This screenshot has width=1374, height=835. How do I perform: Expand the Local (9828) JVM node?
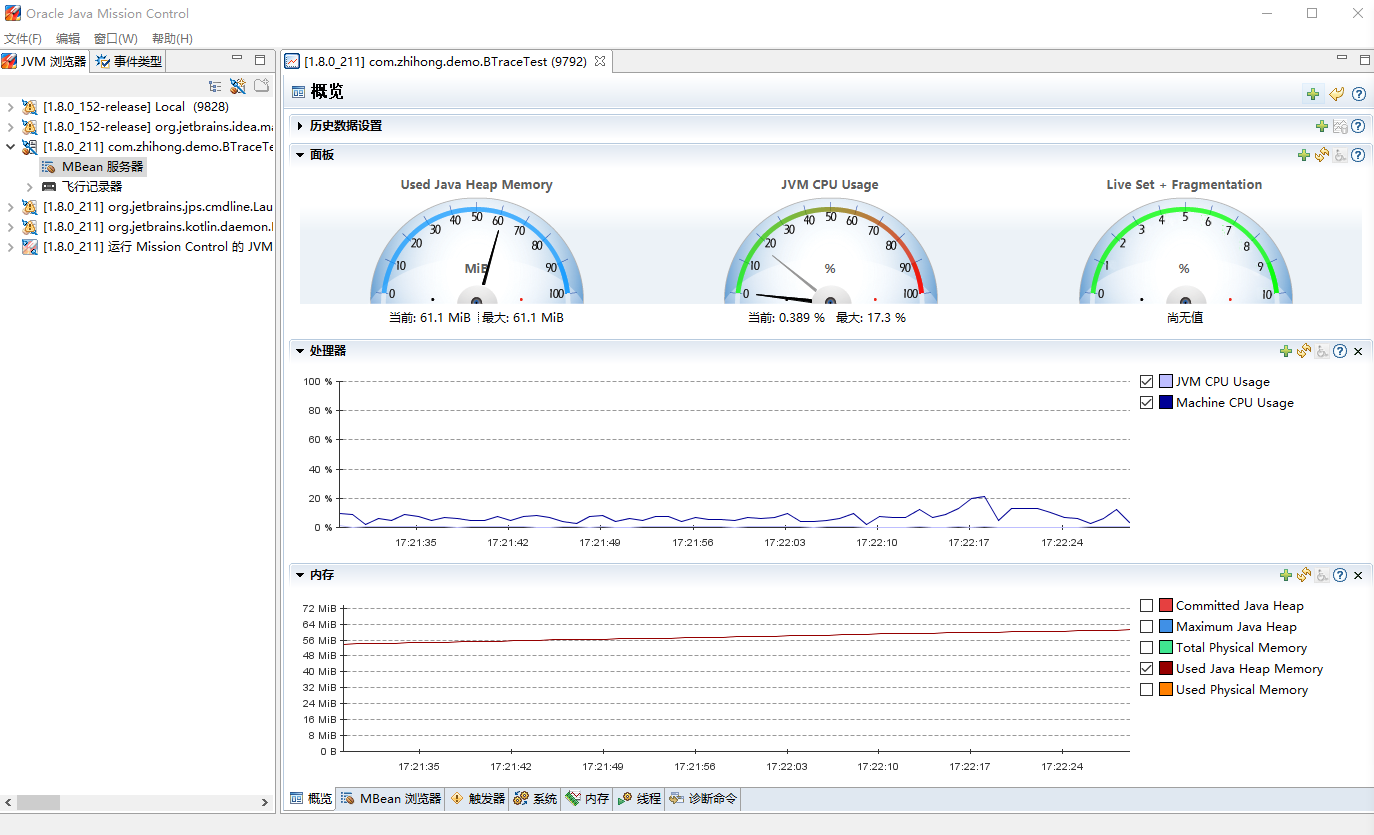[10, 106]
